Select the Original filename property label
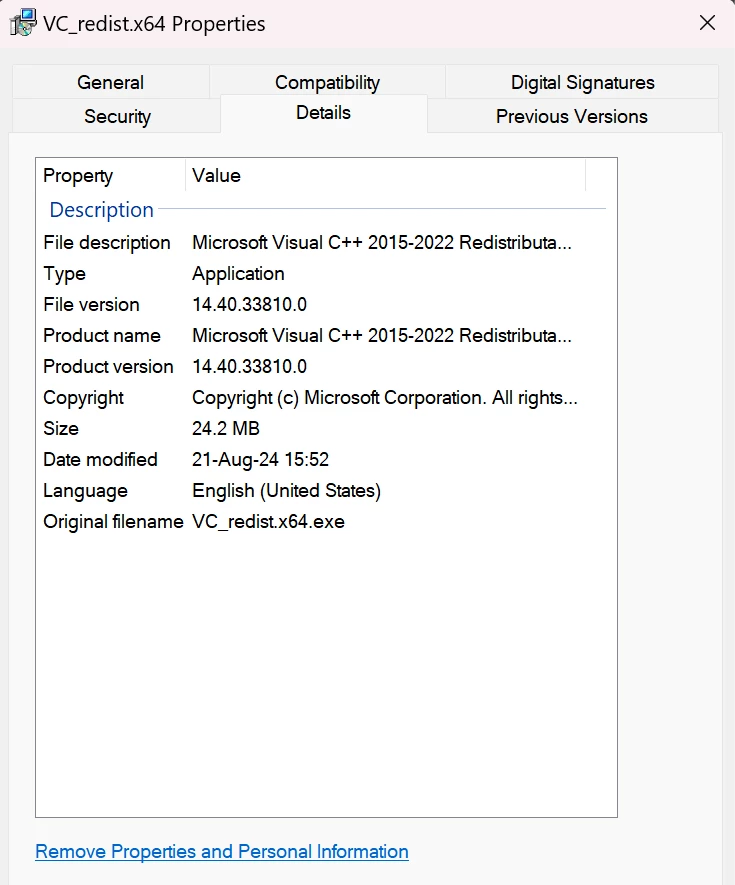This screenshot has width=735, height=885. 113,522
